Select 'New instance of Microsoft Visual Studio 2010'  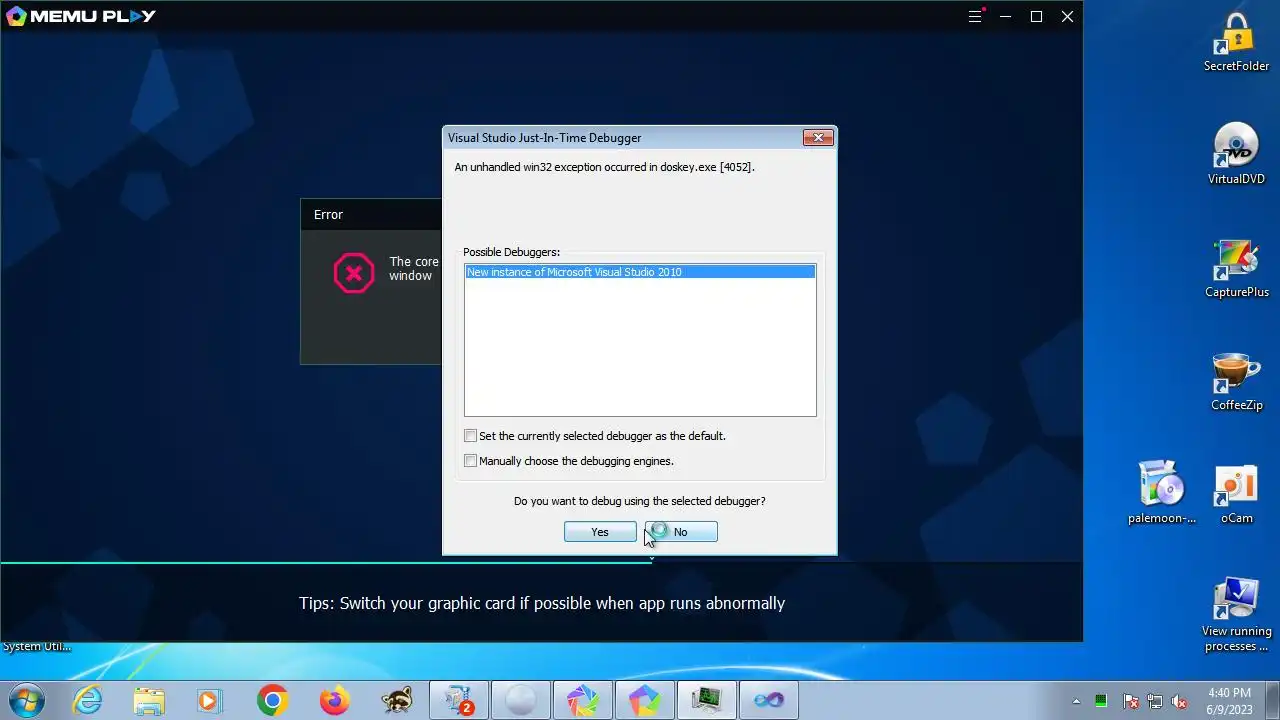(640, 272)
